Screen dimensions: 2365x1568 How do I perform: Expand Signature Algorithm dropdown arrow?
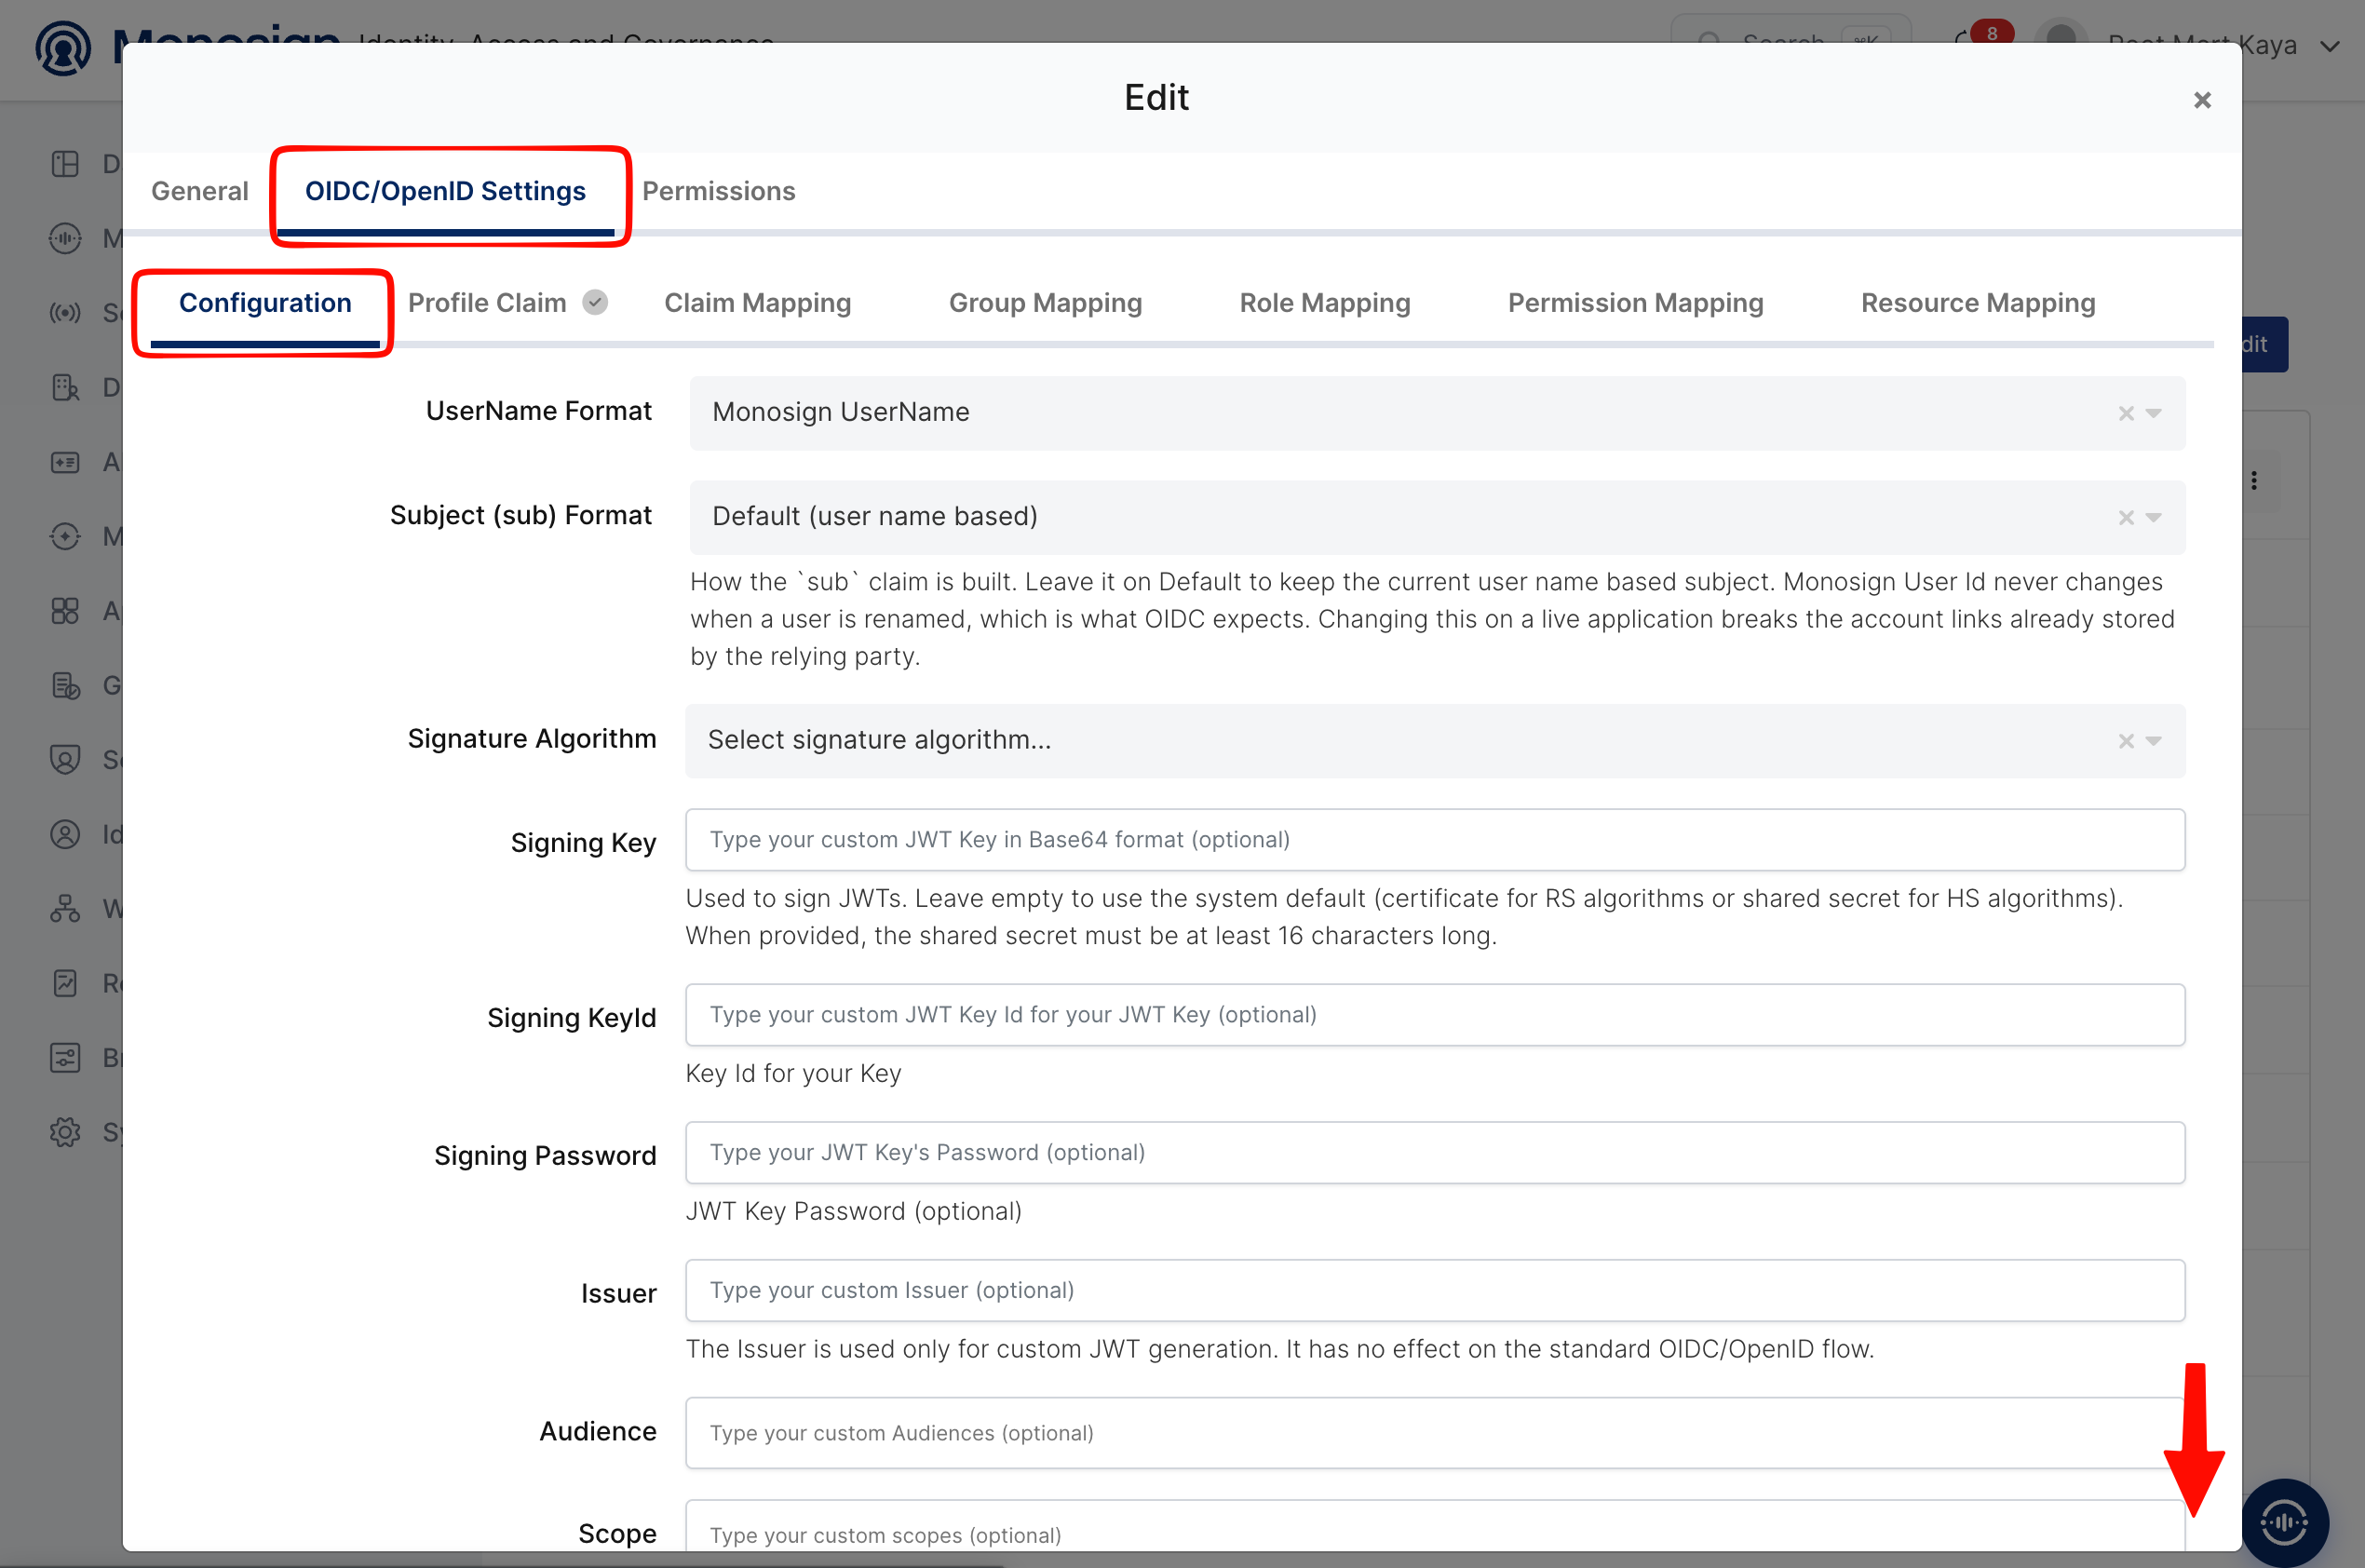[x=2153, y=741]
